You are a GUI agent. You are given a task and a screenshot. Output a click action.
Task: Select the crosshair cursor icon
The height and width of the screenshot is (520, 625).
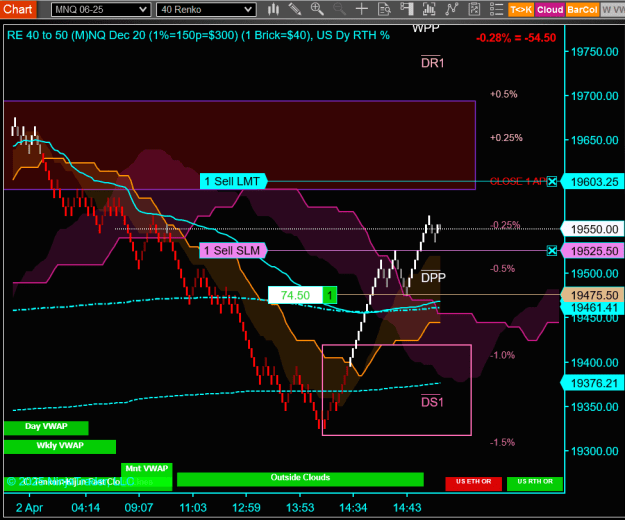coord(362,9)
